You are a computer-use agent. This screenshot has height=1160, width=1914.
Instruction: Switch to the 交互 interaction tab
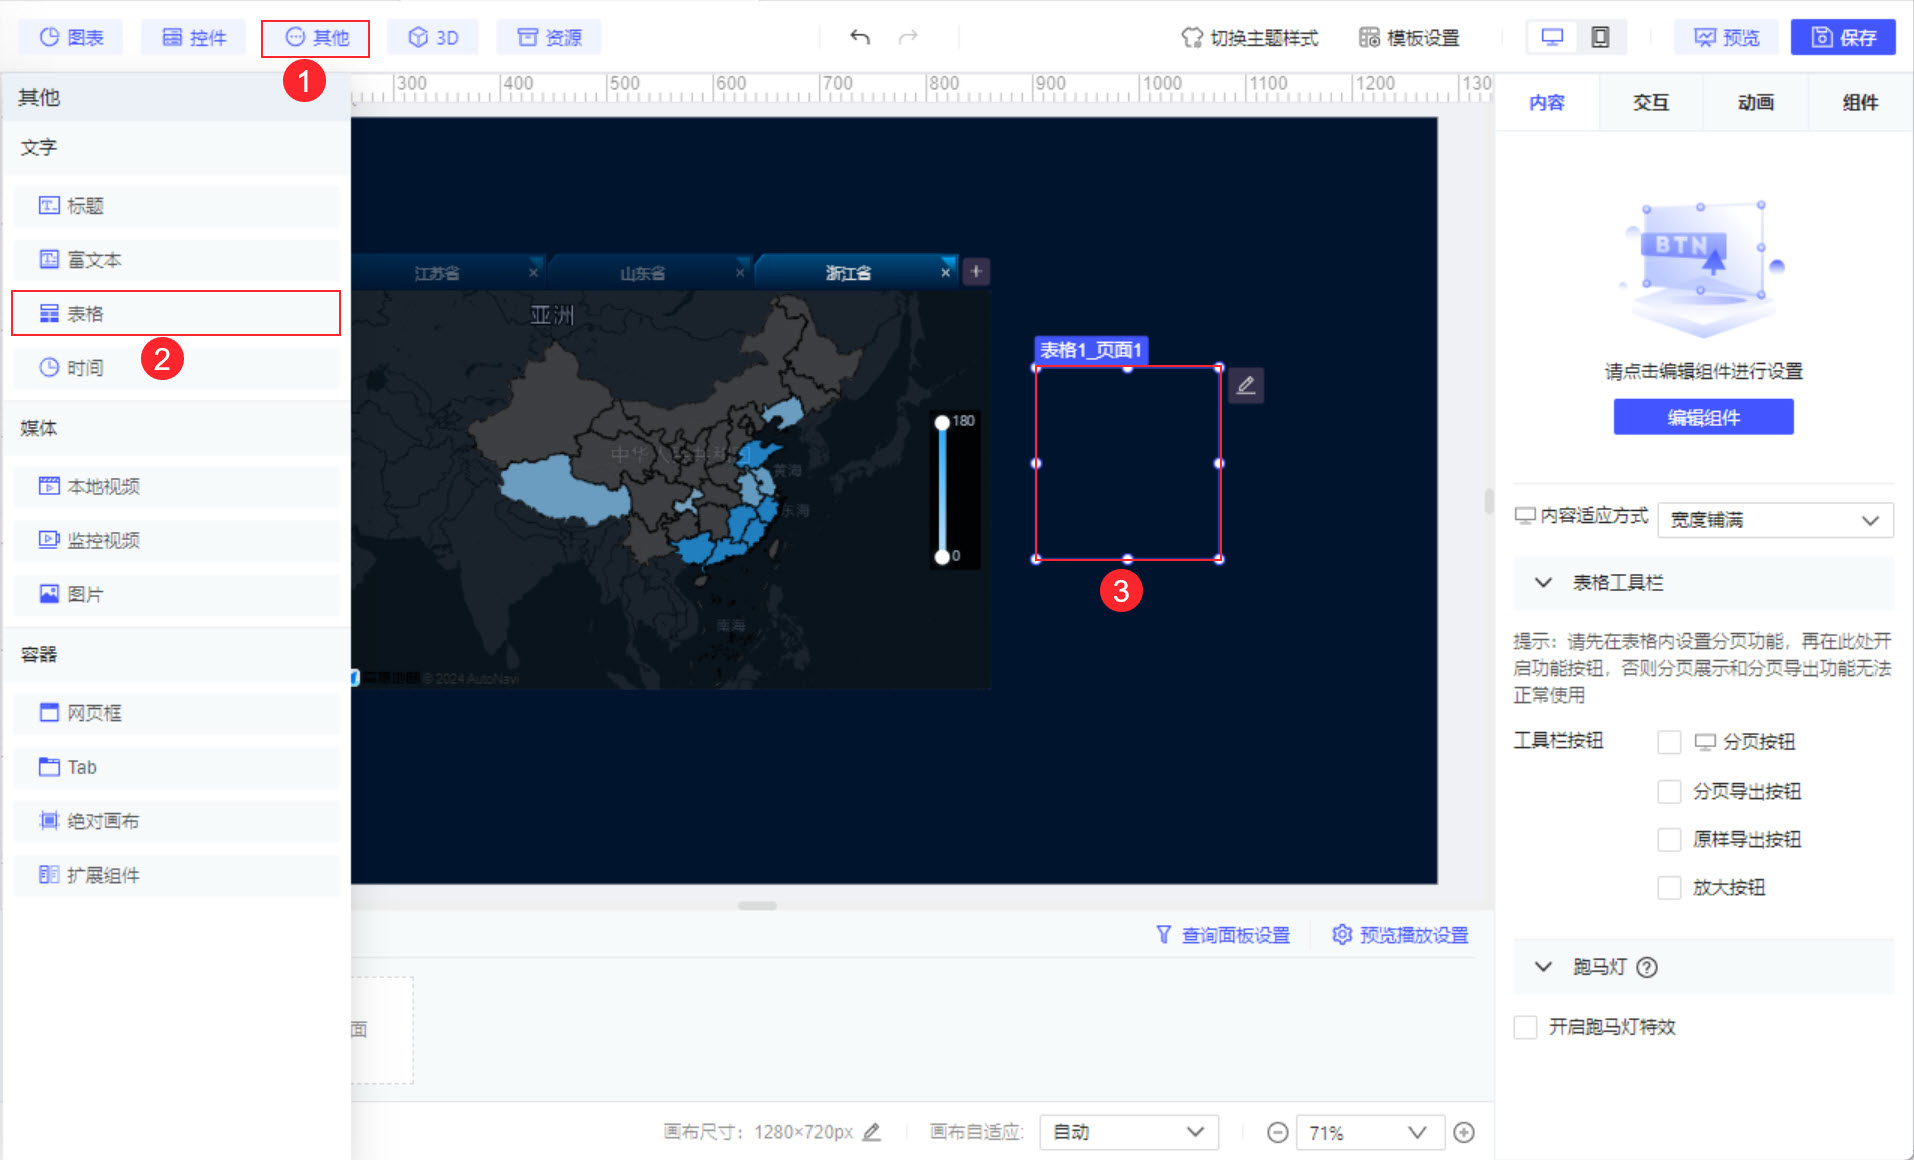click(x=1651, y=102)
